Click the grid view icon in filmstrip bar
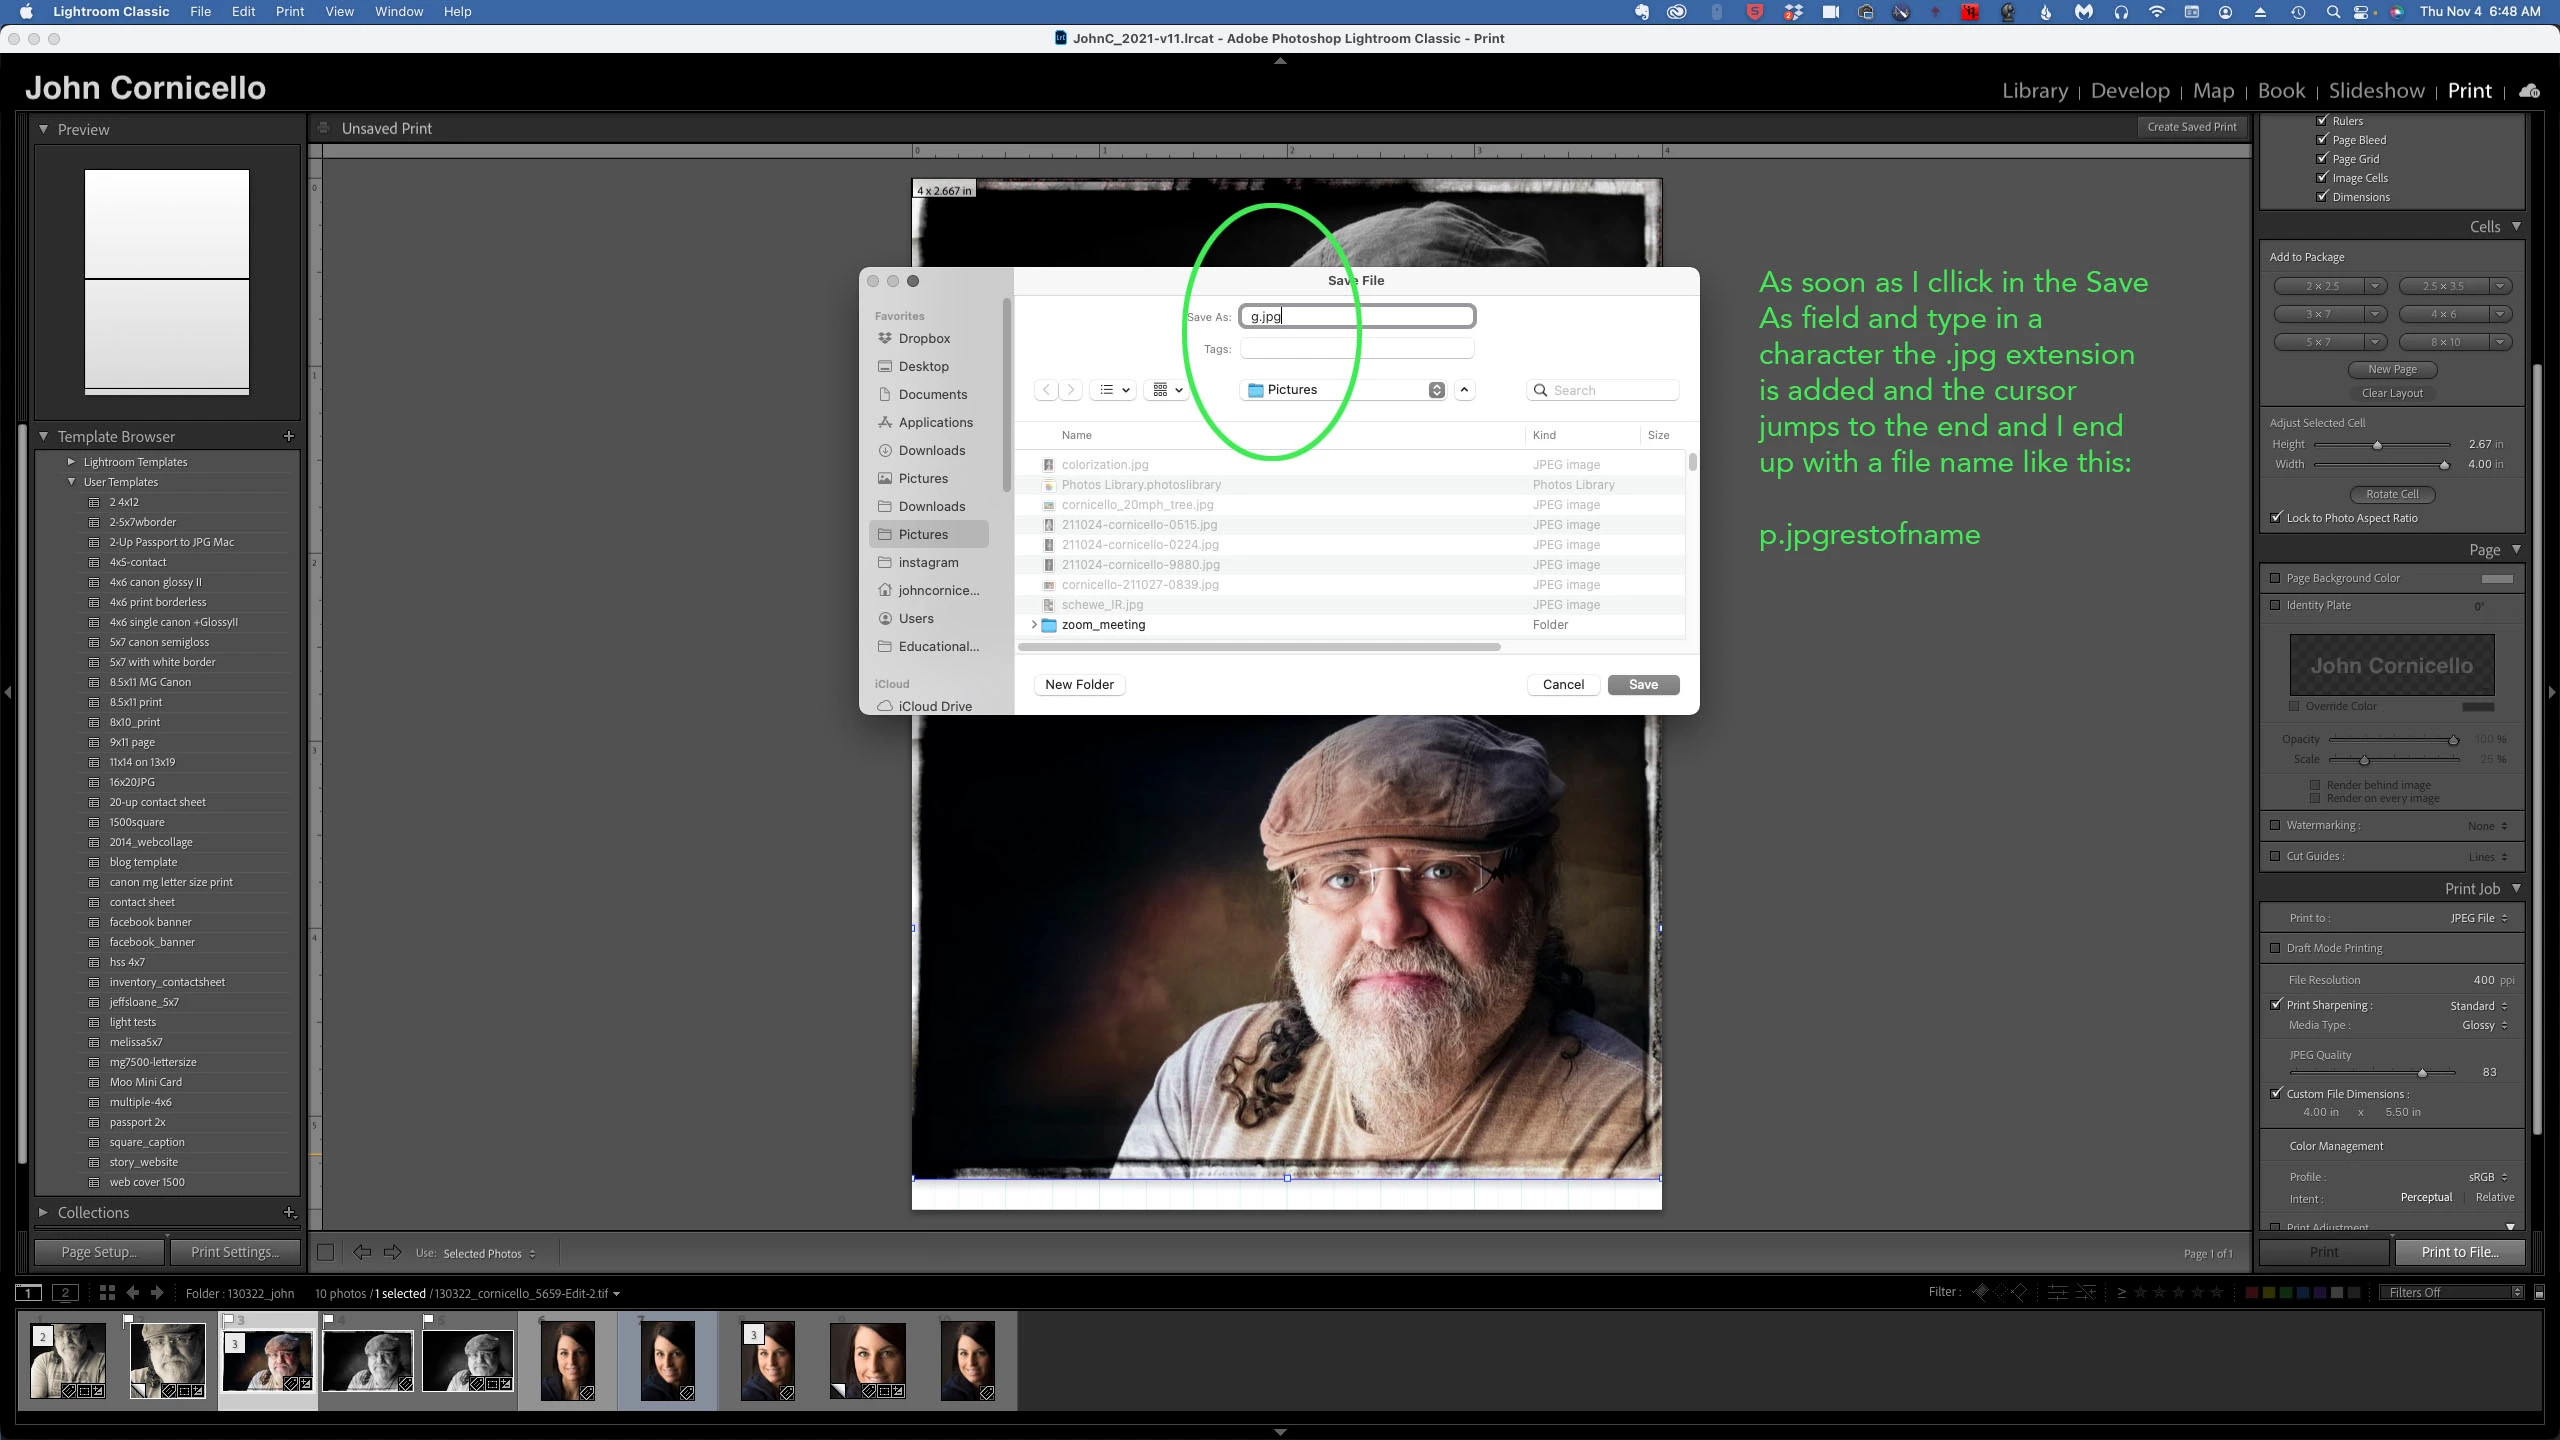This screenshot has height=1440, width=2560. click(107, 1293)
